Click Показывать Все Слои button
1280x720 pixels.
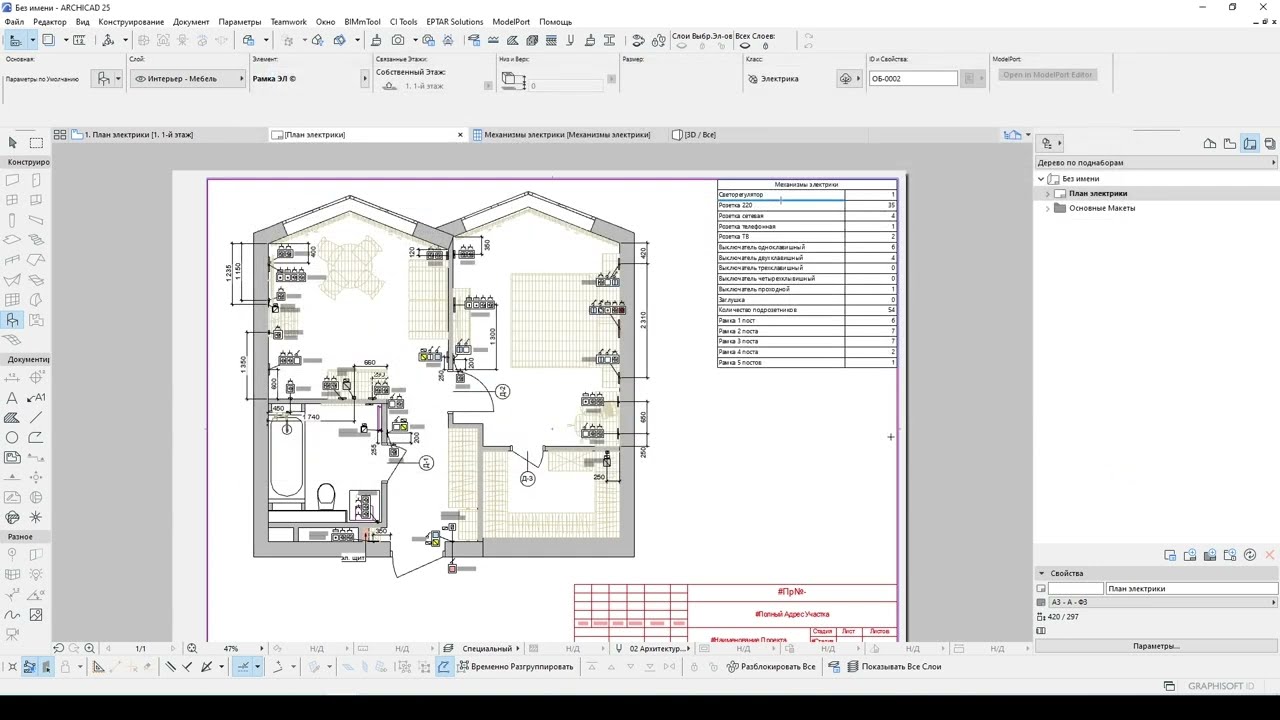(x=893, y=667)
